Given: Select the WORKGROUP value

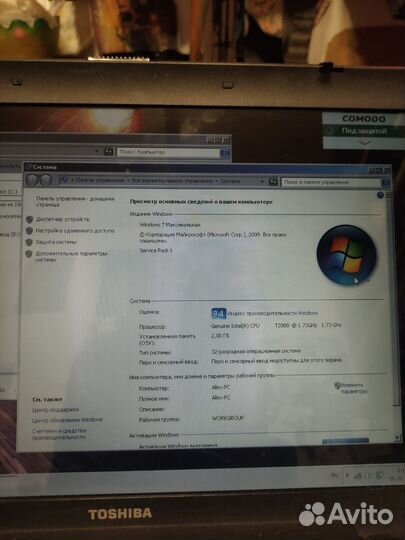Looking at the screenshot, I should tap(228, 418).
